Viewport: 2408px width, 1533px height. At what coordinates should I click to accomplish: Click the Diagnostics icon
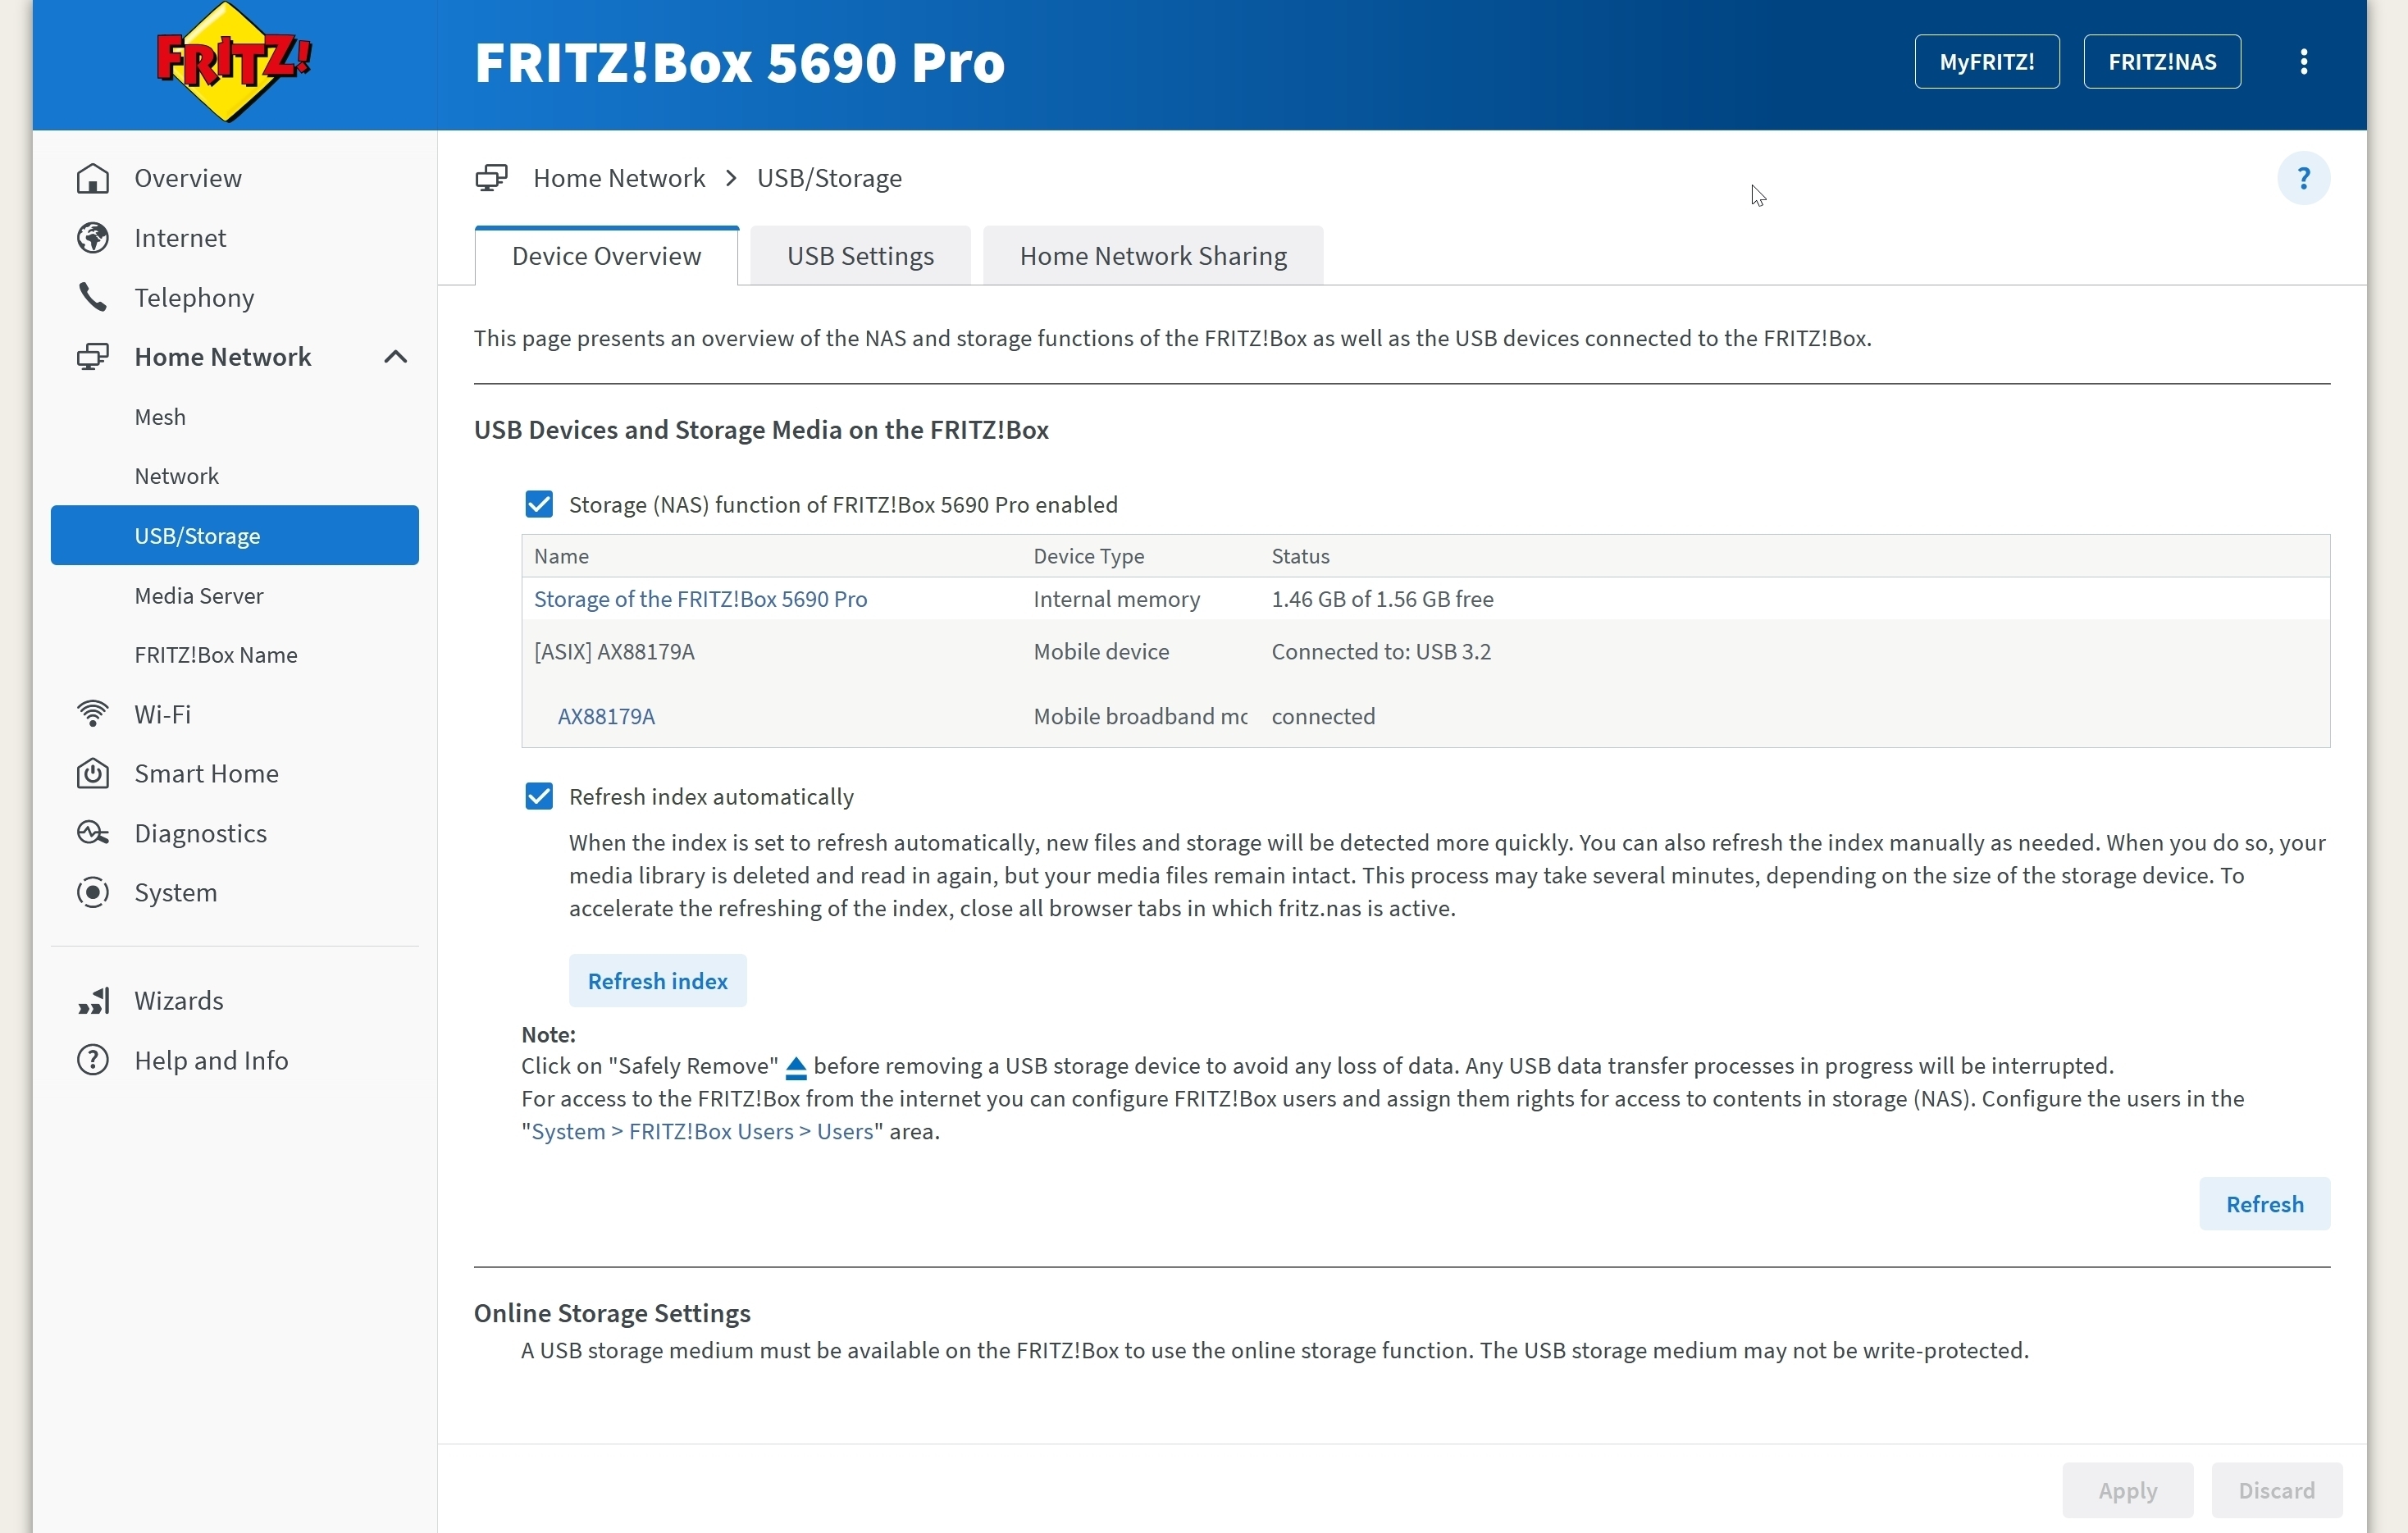[x=93, y=833]
